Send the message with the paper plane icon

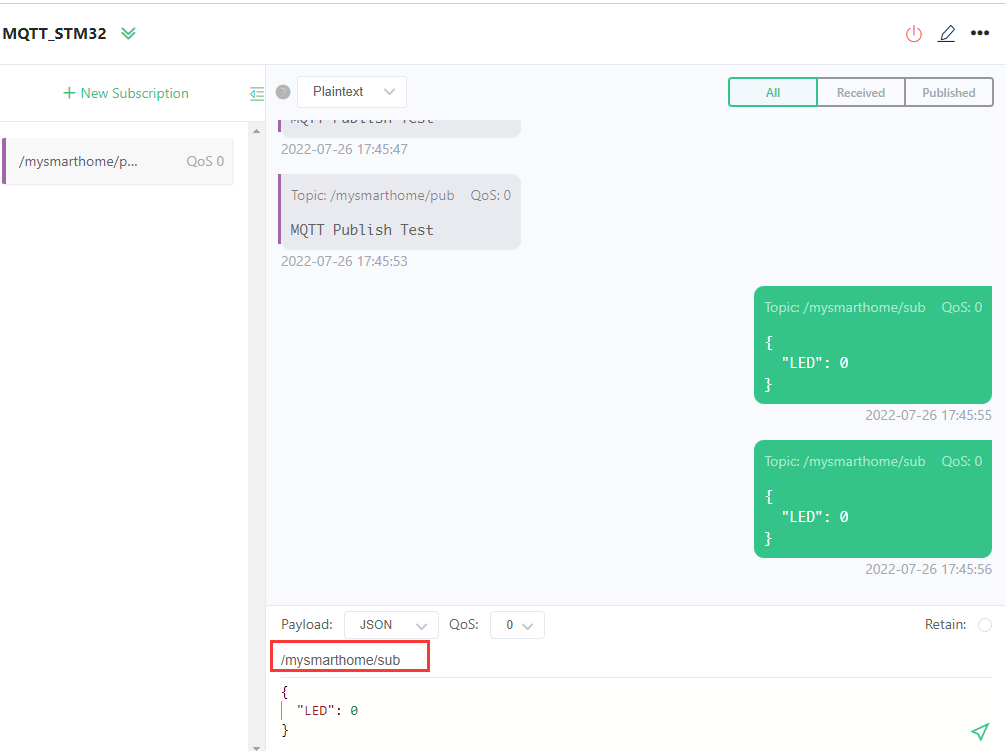(980, 732)
